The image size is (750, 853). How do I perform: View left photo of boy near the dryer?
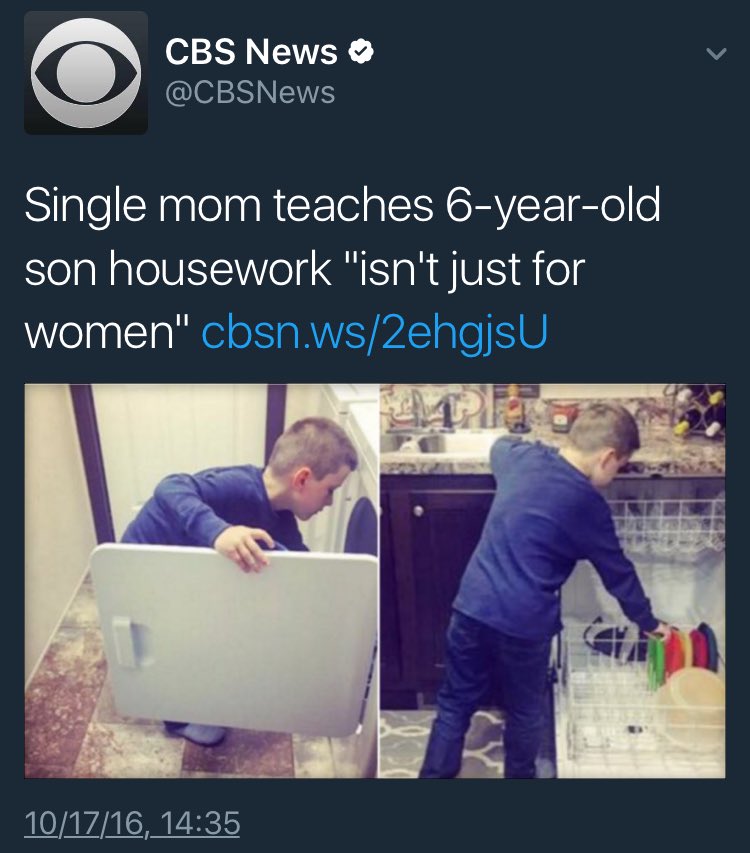point(201,581)
